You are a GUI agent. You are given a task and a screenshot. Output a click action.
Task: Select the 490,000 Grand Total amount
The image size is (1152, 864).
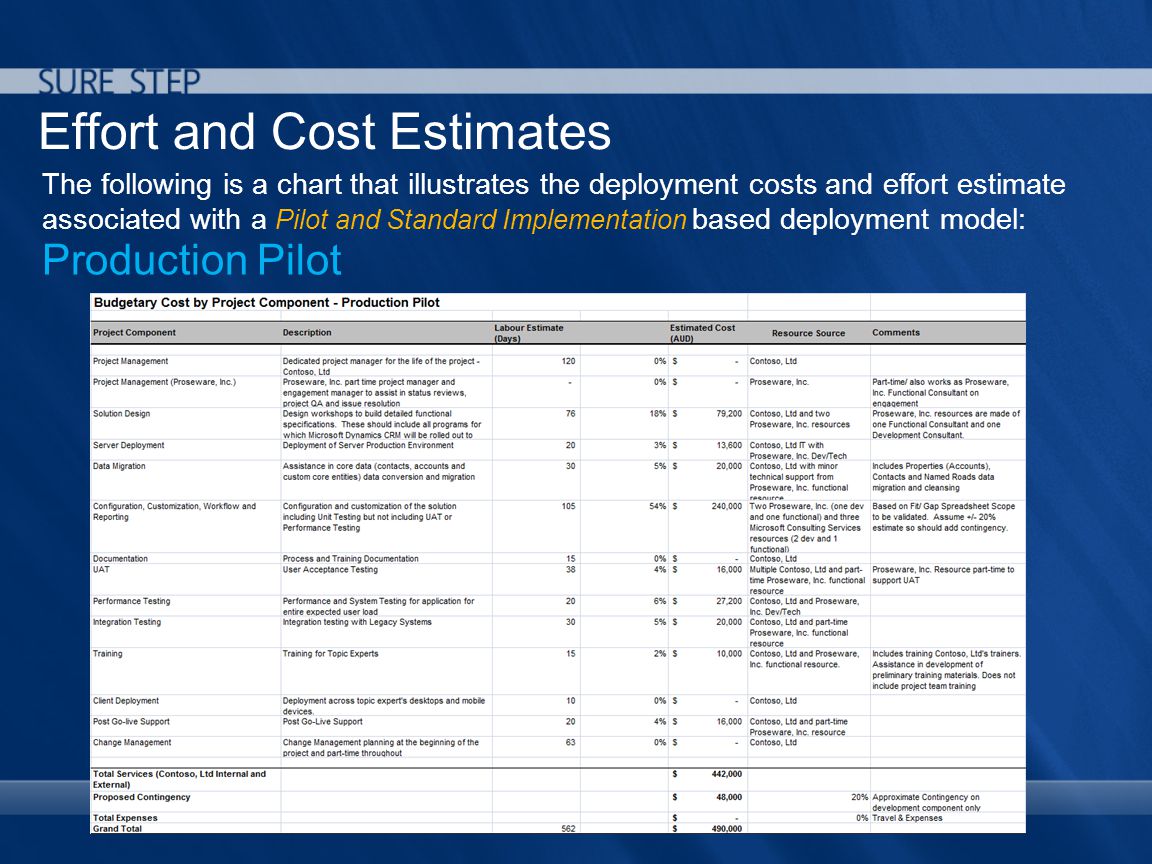coord(727,829)
